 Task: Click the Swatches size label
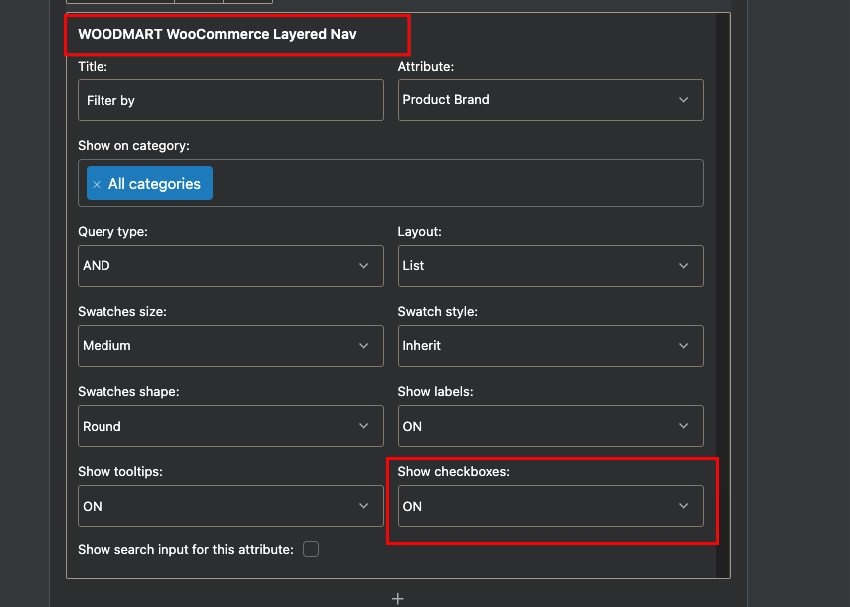click(x=123, y=312)
